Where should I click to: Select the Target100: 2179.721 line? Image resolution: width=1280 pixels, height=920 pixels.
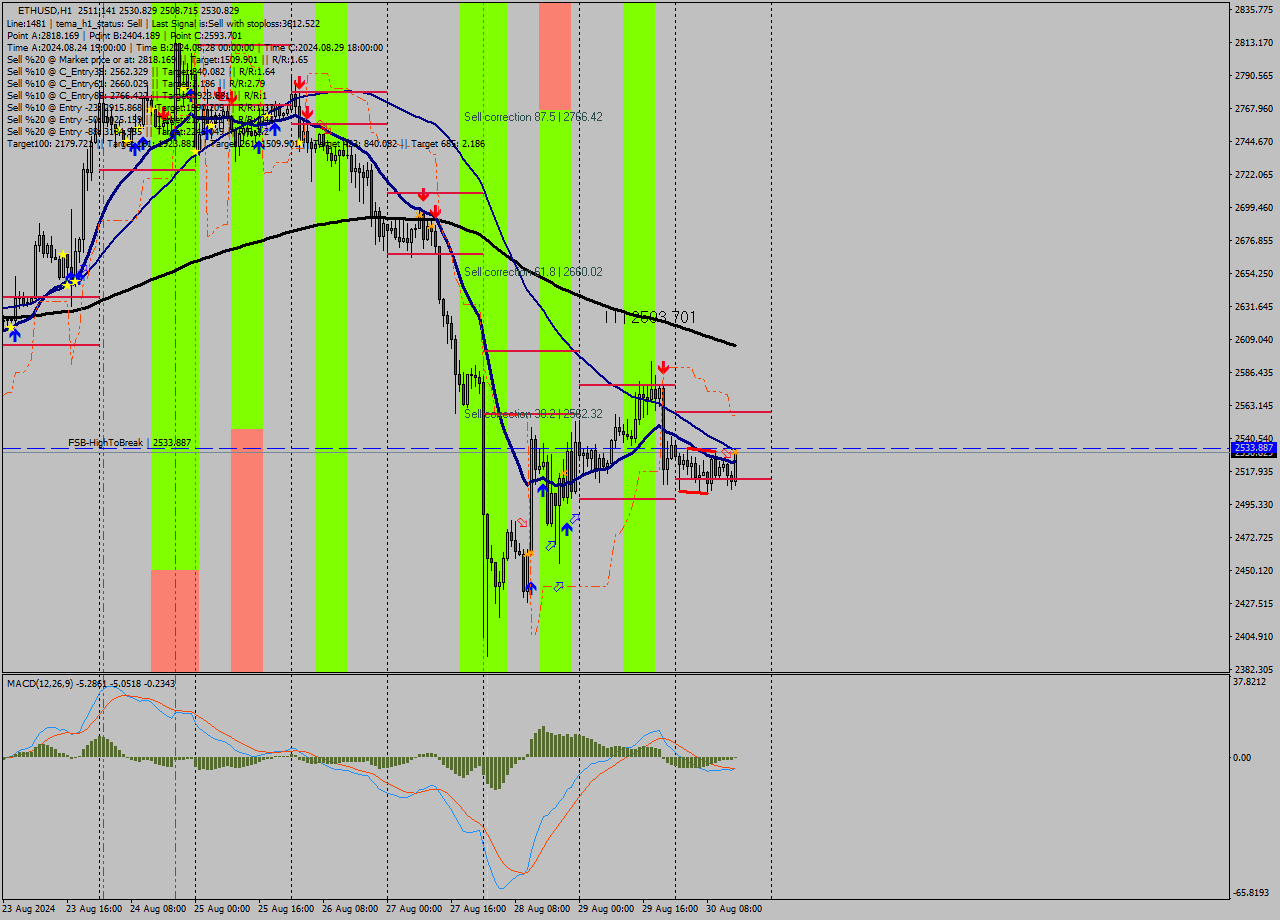coord(246,144)
